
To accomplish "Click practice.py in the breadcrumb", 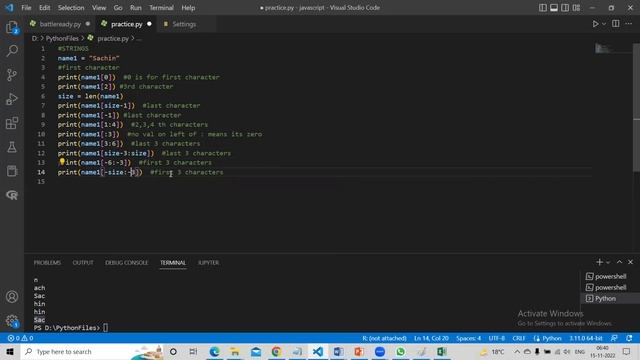I will [x=113, y=38].
